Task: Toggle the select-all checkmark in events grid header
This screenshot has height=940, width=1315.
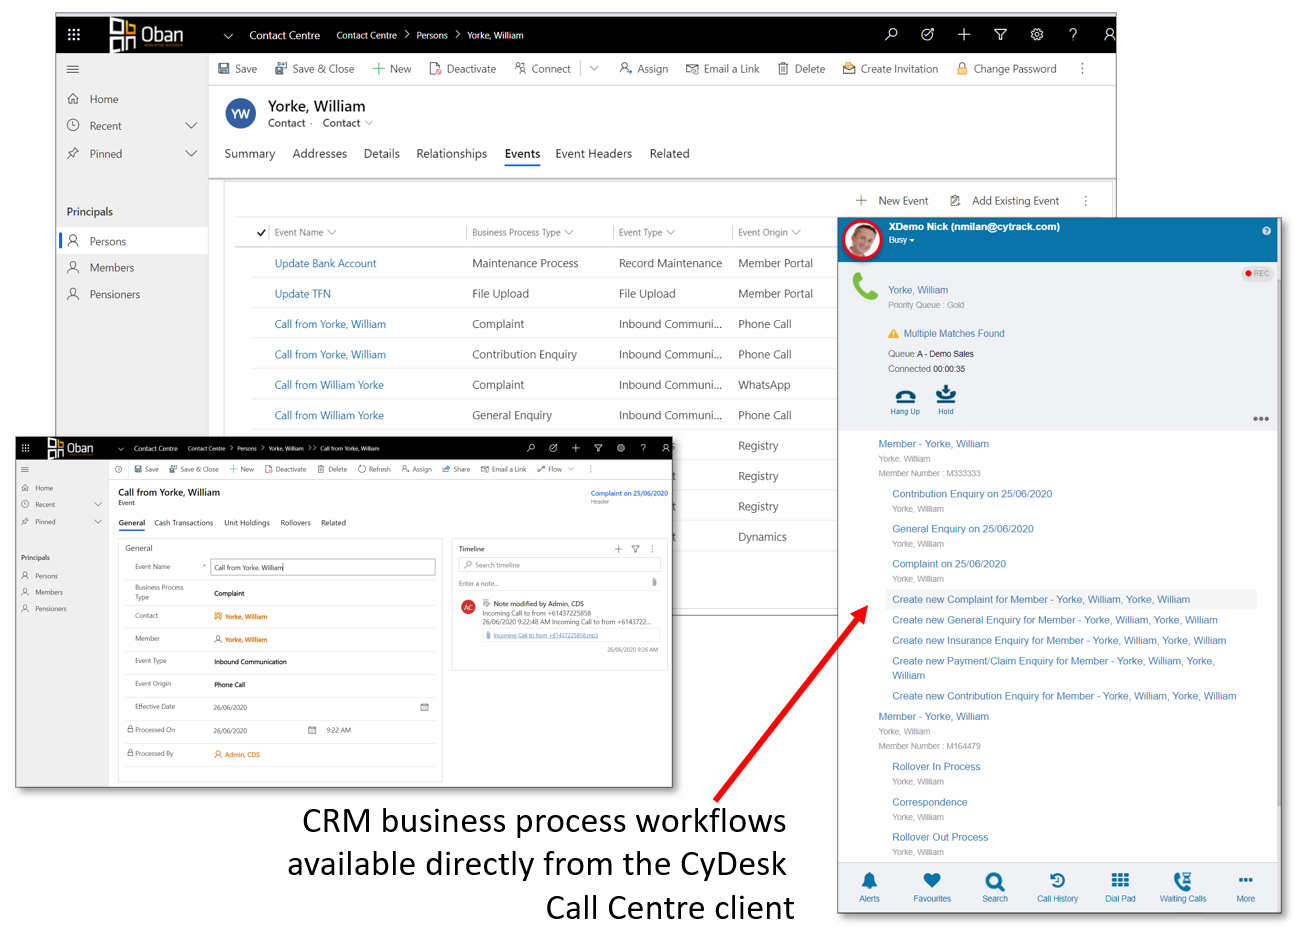Action: point(261,233)
